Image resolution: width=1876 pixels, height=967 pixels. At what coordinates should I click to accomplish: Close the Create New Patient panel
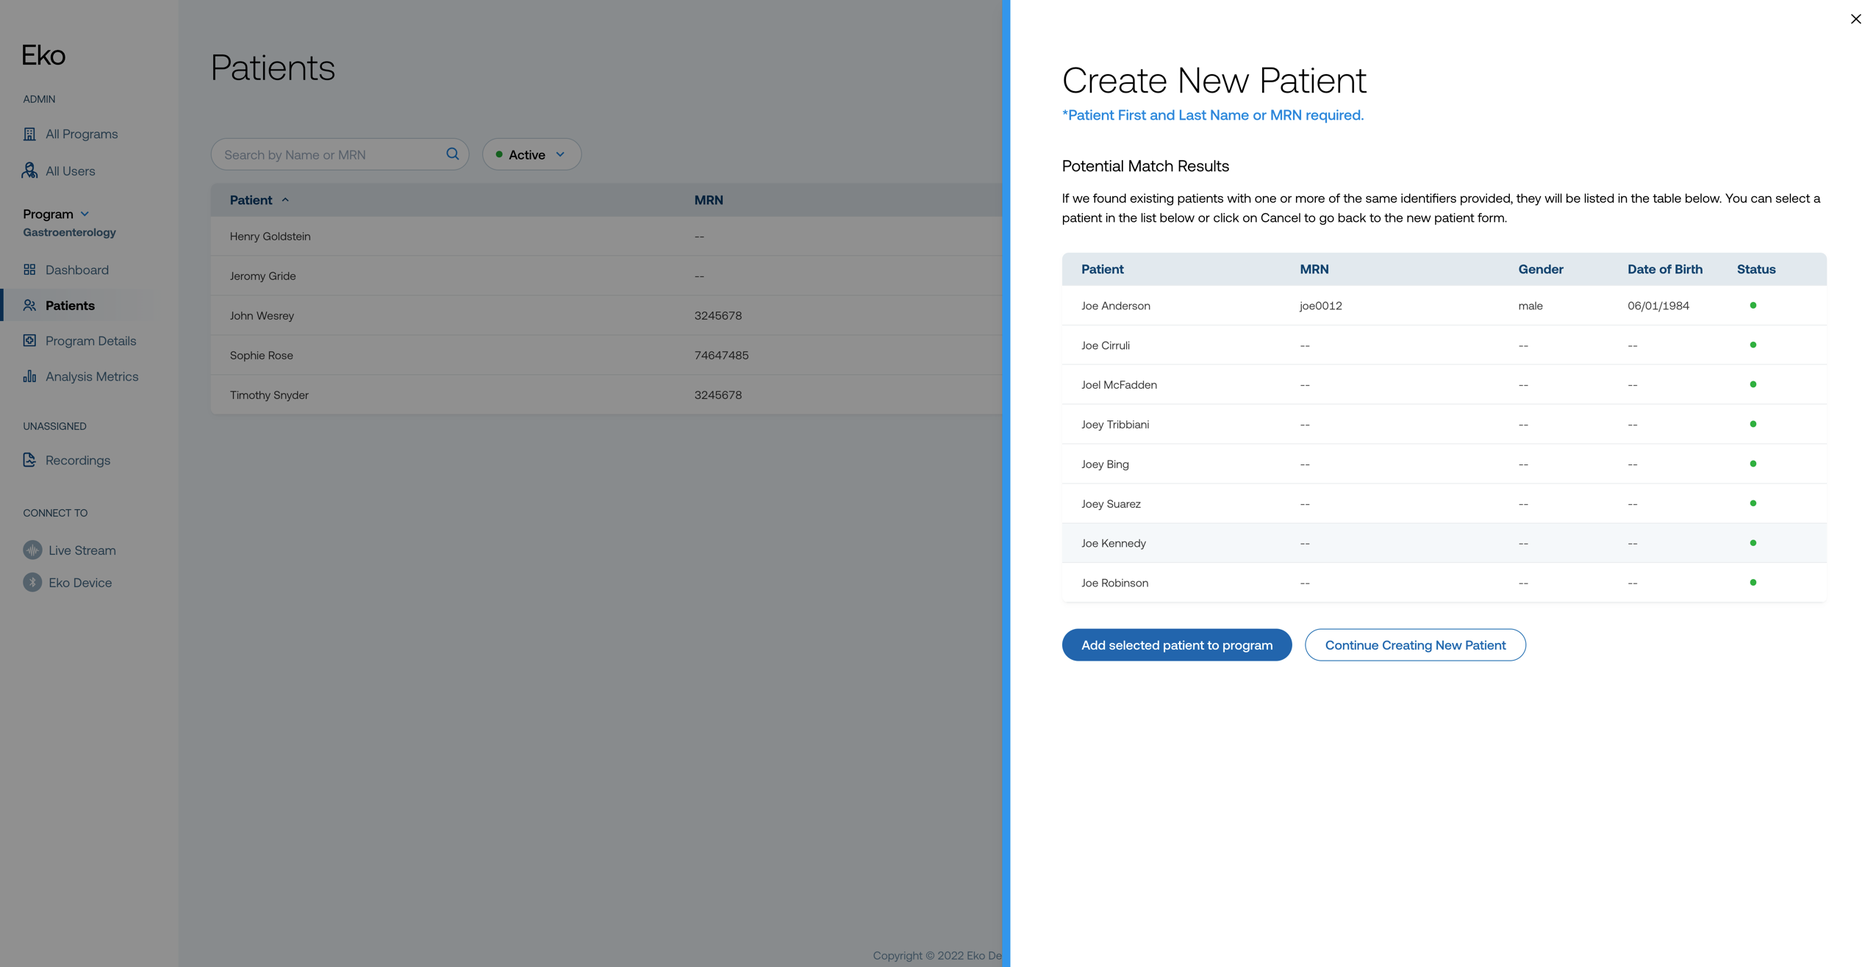tap(1855, 19)
